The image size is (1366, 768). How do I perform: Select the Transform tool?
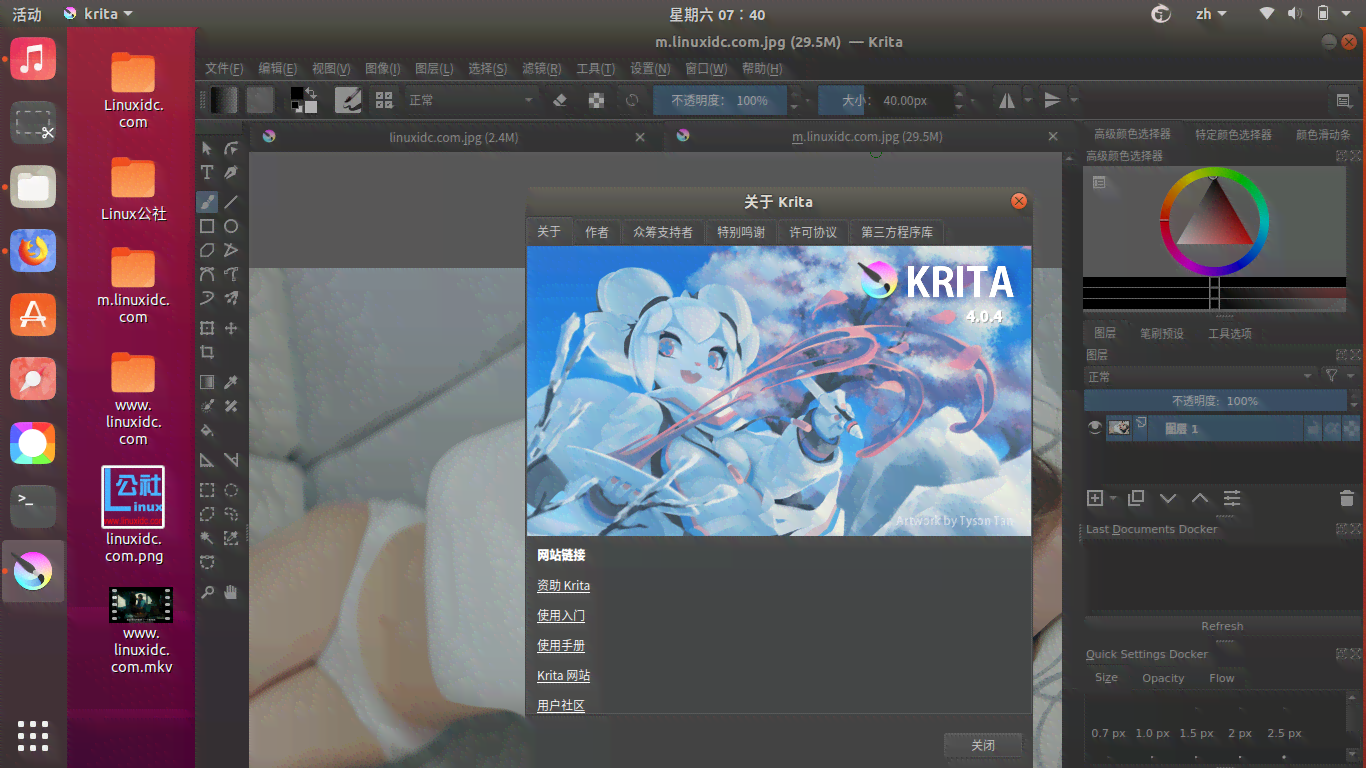point(207,328)
